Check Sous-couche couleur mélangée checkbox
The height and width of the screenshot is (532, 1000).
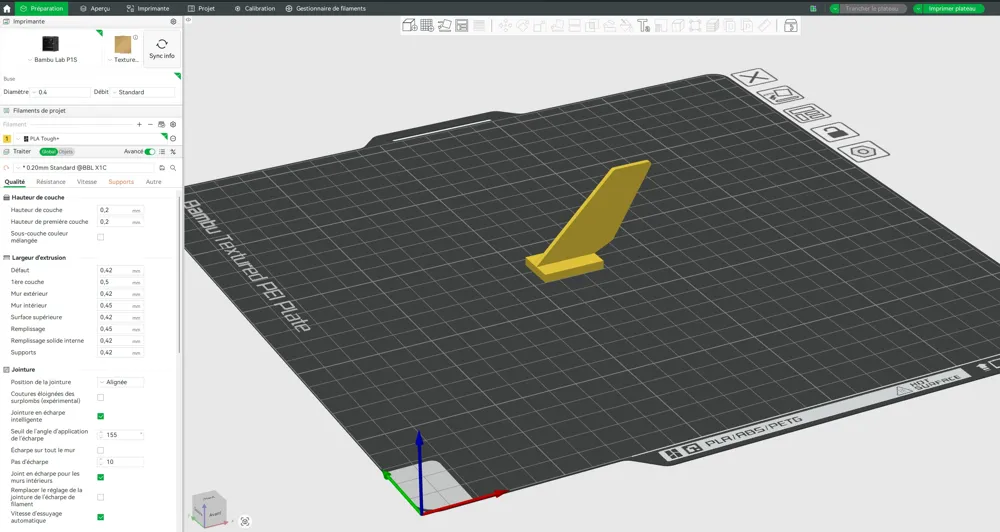(100, 237)
